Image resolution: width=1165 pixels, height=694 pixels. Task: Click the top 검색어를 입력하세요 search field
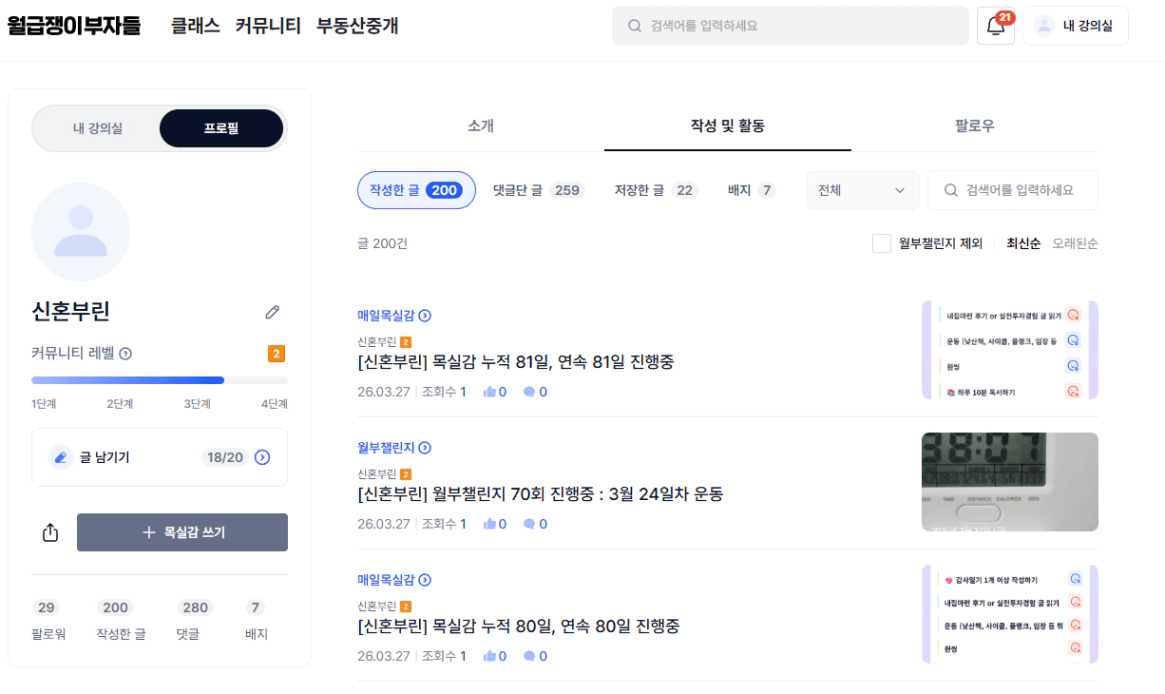(x=790, y=26)
